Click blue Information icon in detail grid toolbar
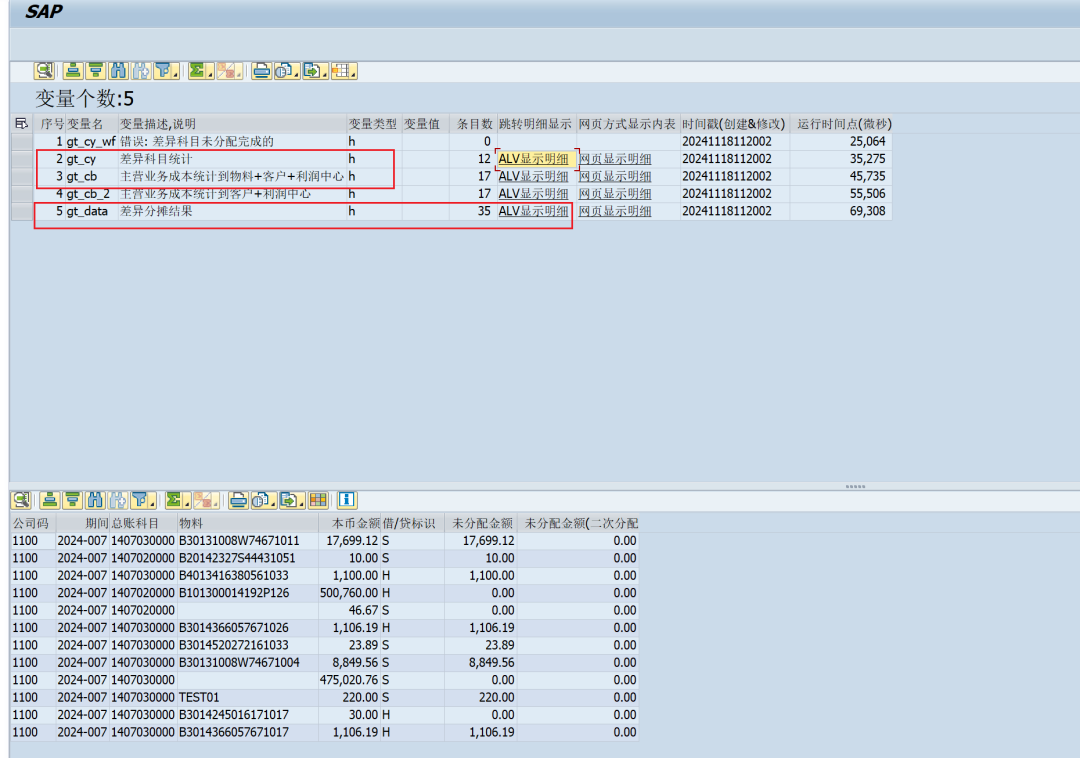1080x758 pixels. coord(346,500)
